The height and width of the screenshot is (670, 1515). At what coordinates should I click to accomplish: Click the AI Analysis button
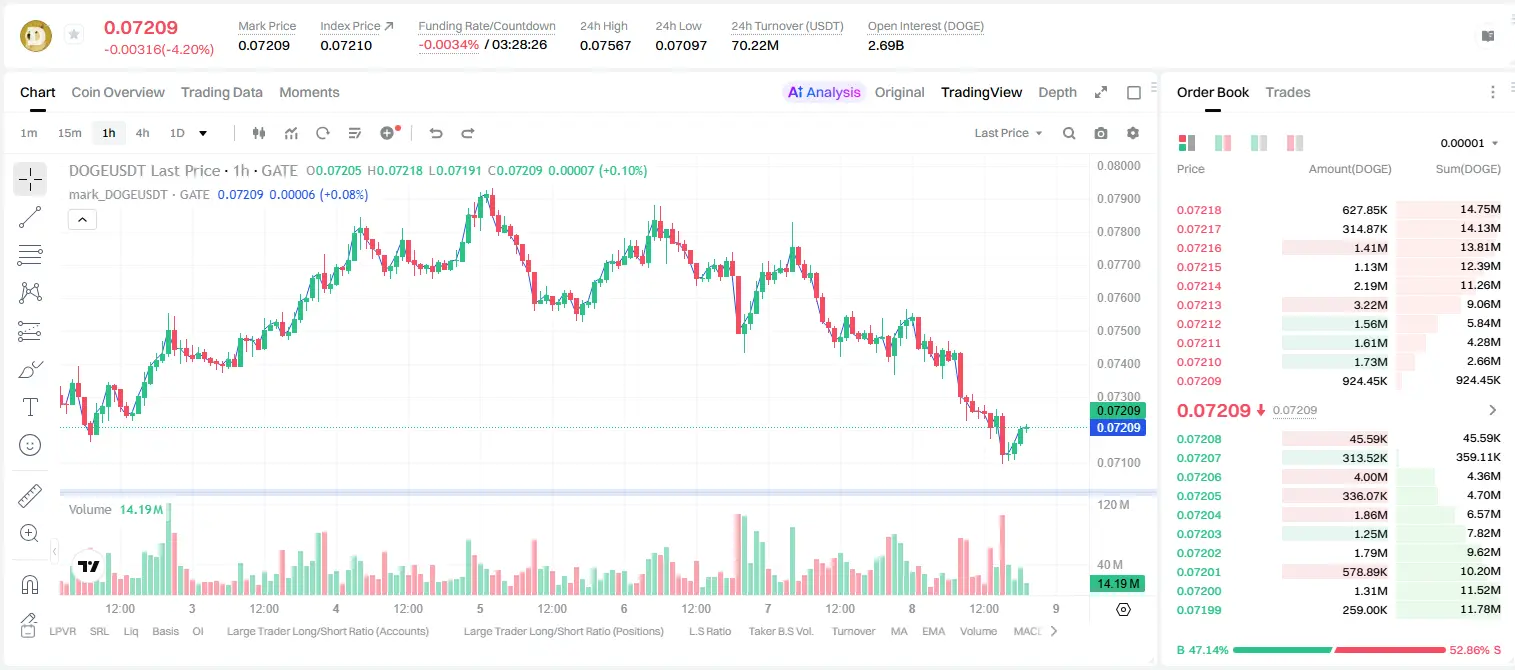824,92
